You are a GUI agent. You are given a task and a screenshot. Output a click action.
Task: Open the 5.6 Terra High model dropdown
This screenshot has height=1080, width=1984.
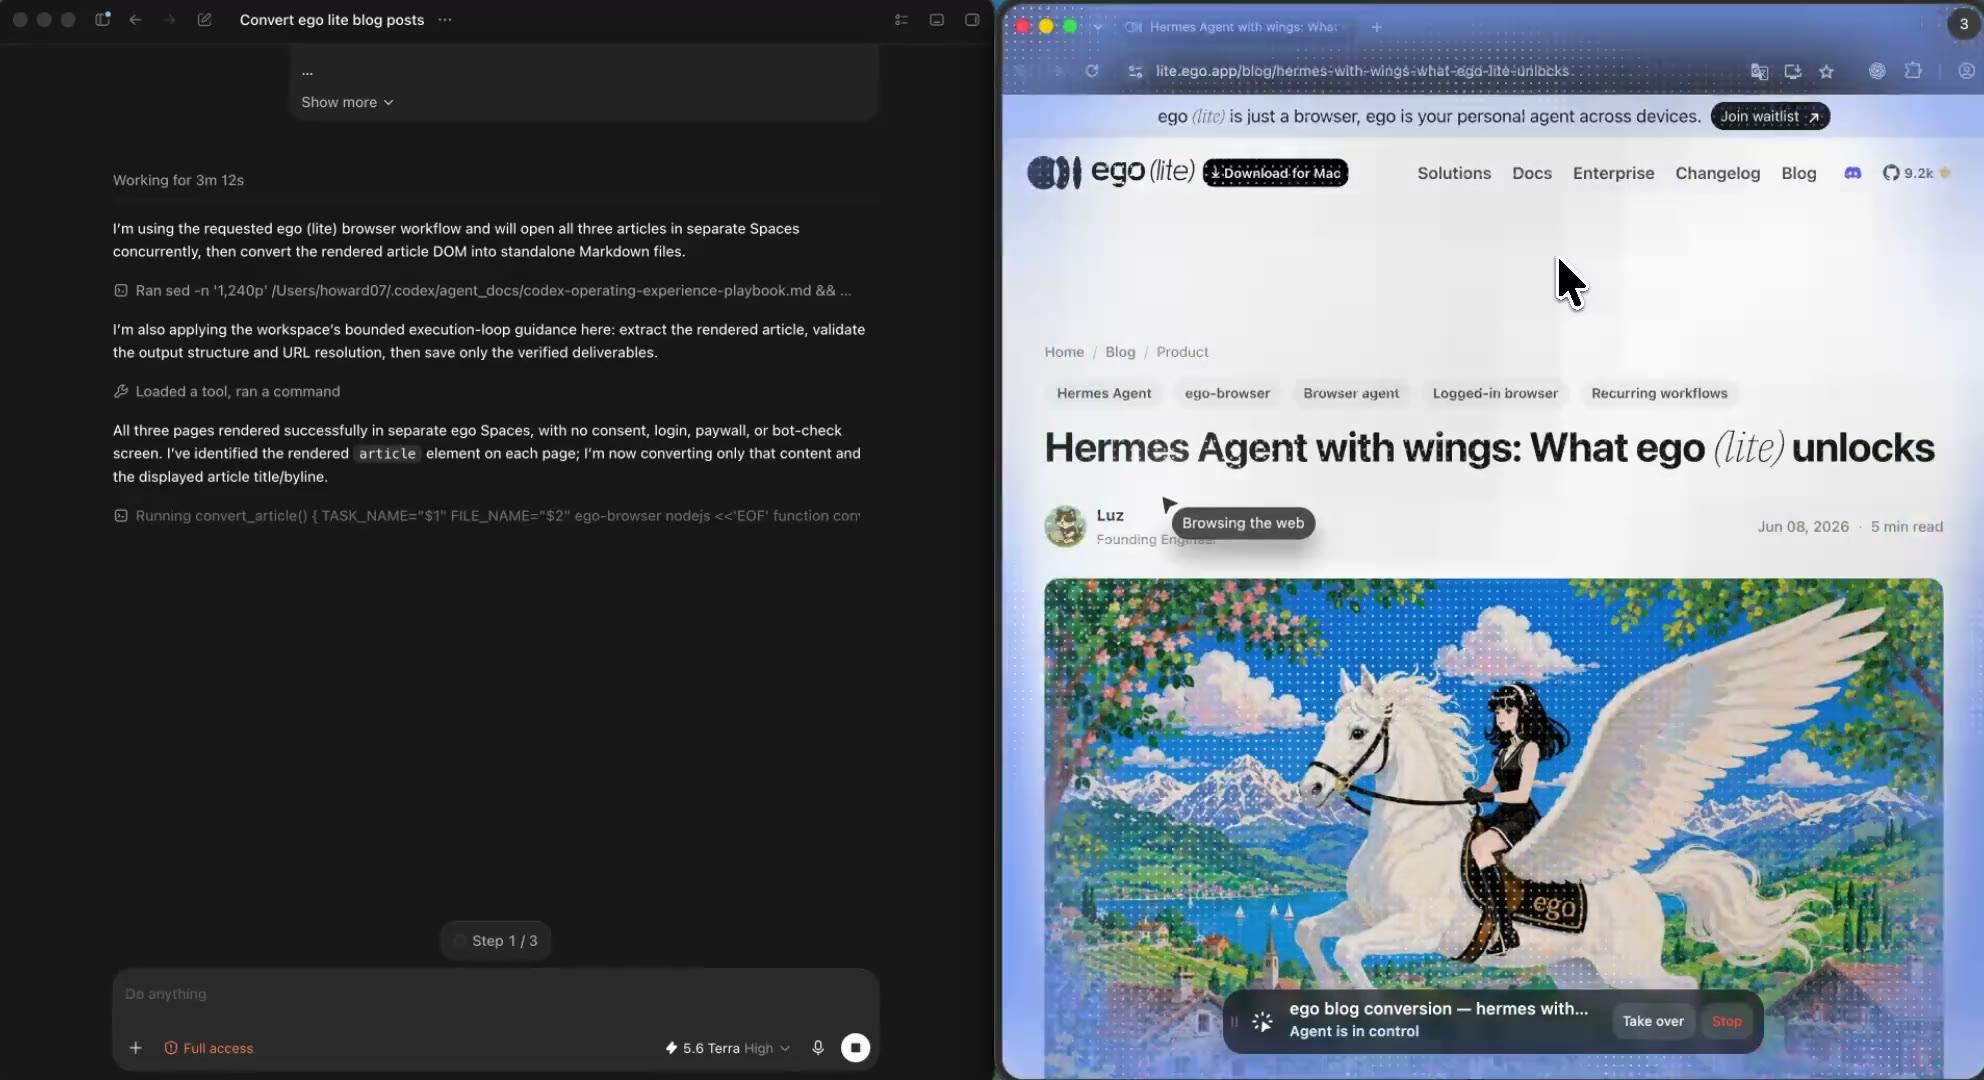[x=727, y=1048]
